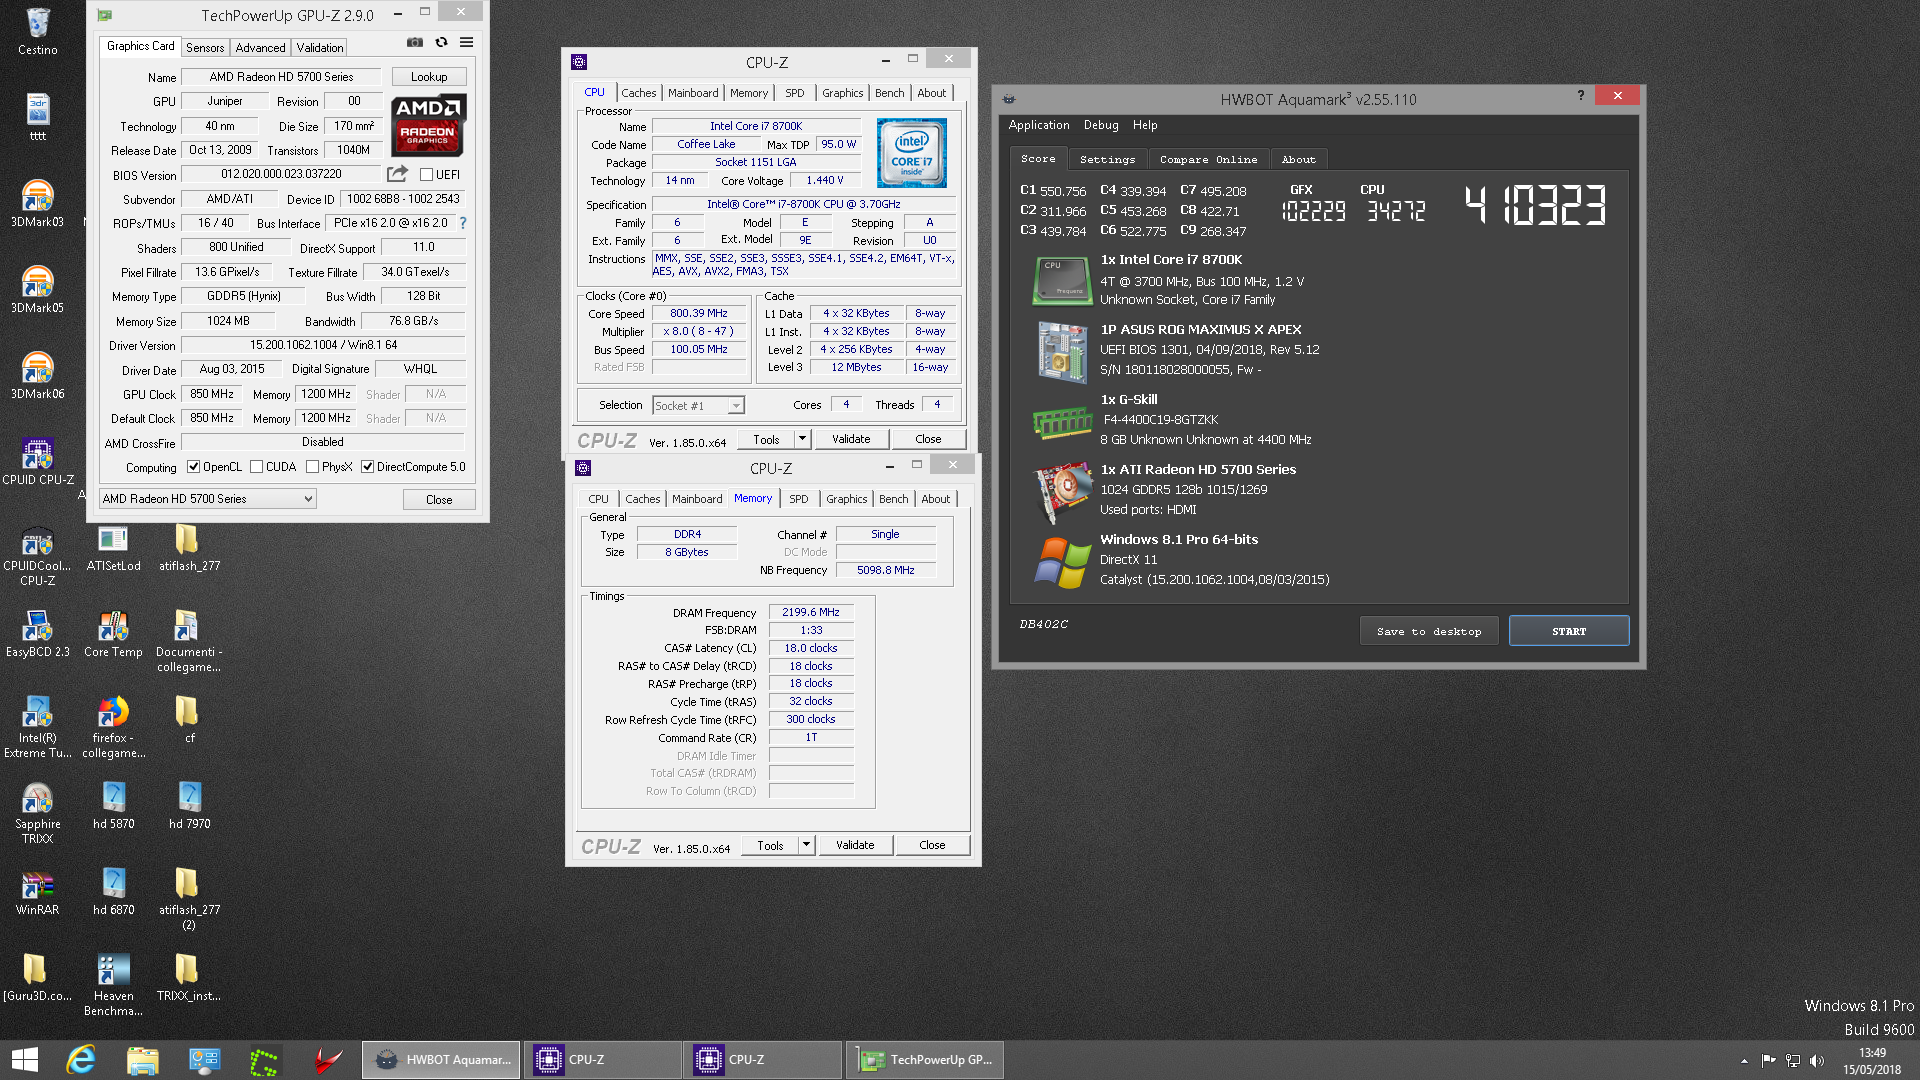Screen dimensions: 1920x1080
Task: Toggle the CUDA checkbox
Action: (257, 467)
